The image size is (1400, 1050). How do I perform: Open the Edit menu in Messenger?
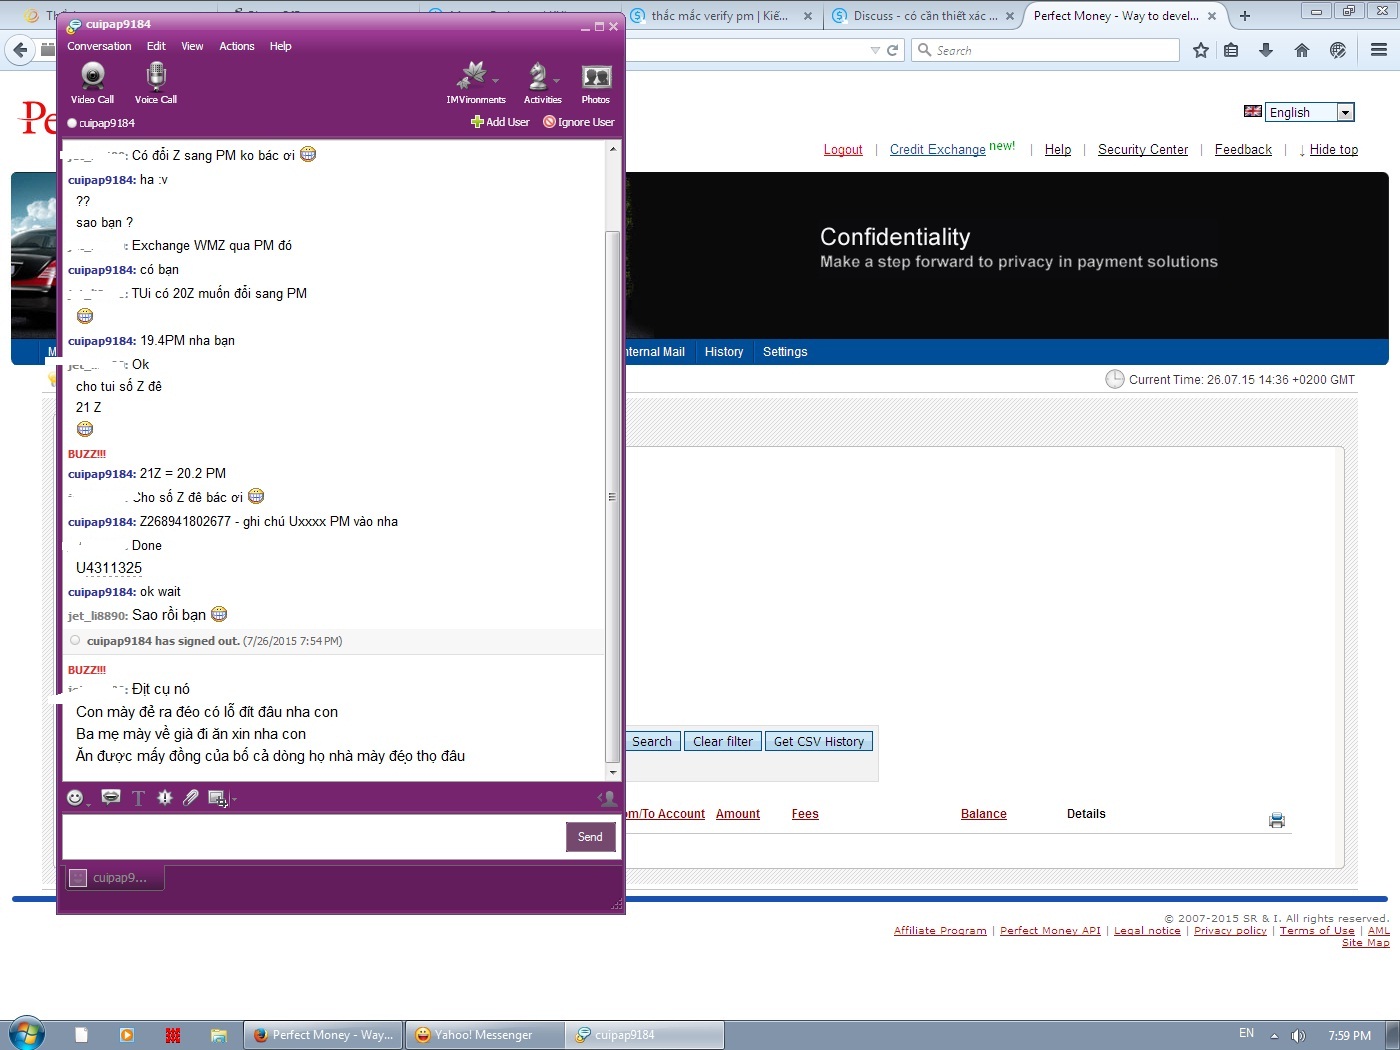tap(156, 46)
